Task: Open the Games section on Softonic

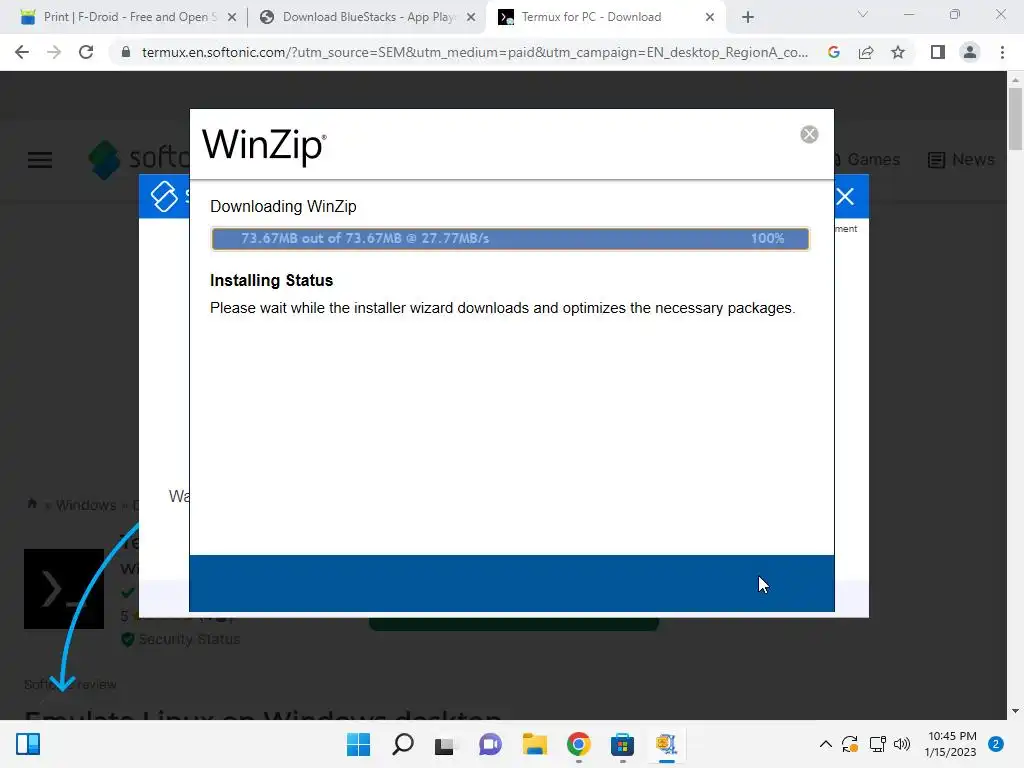Action: click(x=867, y=159)
